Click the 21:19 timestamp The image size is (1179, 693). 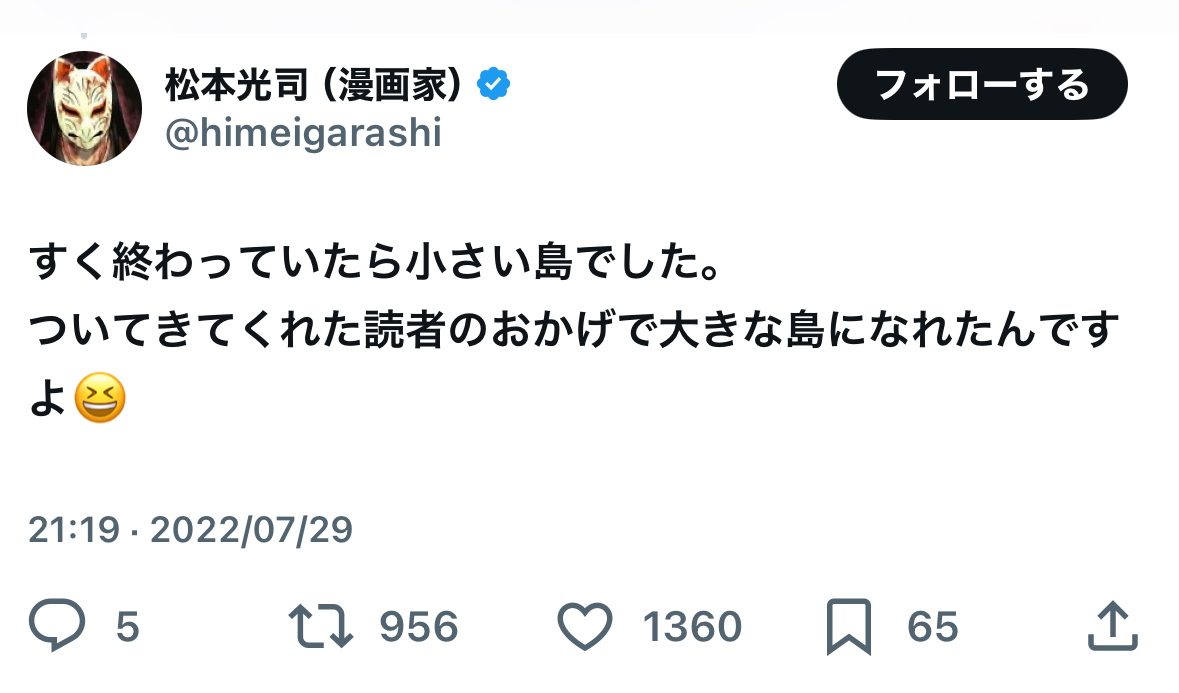72,529
